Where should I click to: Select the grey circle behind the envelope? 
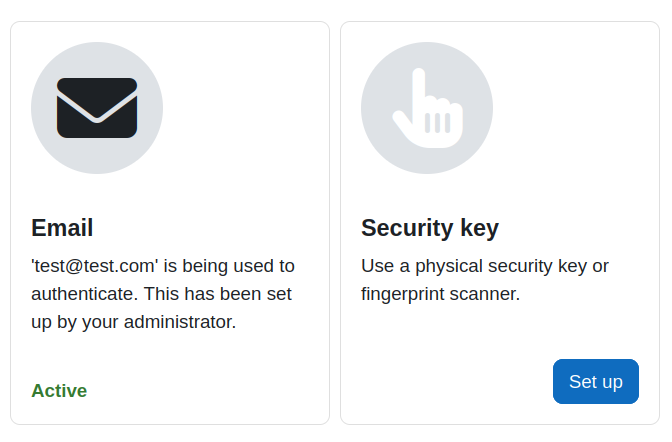pyautogui.click(x=97, y=108)
